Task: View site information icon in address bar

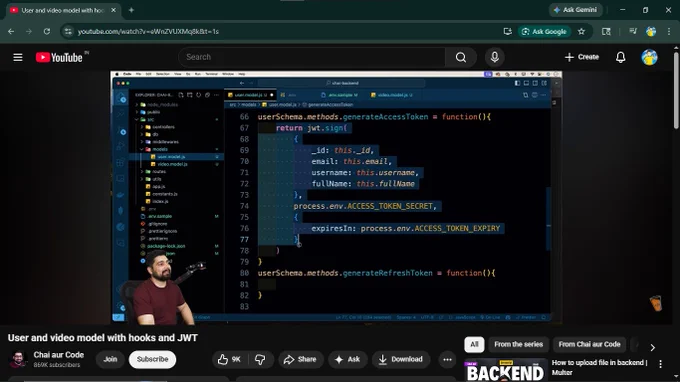Action: pyautogui.click(x=68, y=32)
